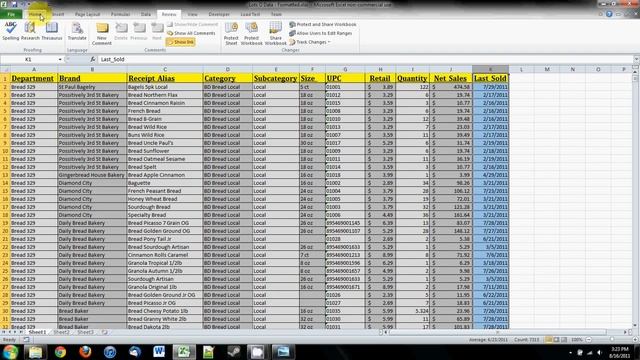Click the vertical scrollbar down arrow
This screenshot has width=640, height=360.
point(635,325)
